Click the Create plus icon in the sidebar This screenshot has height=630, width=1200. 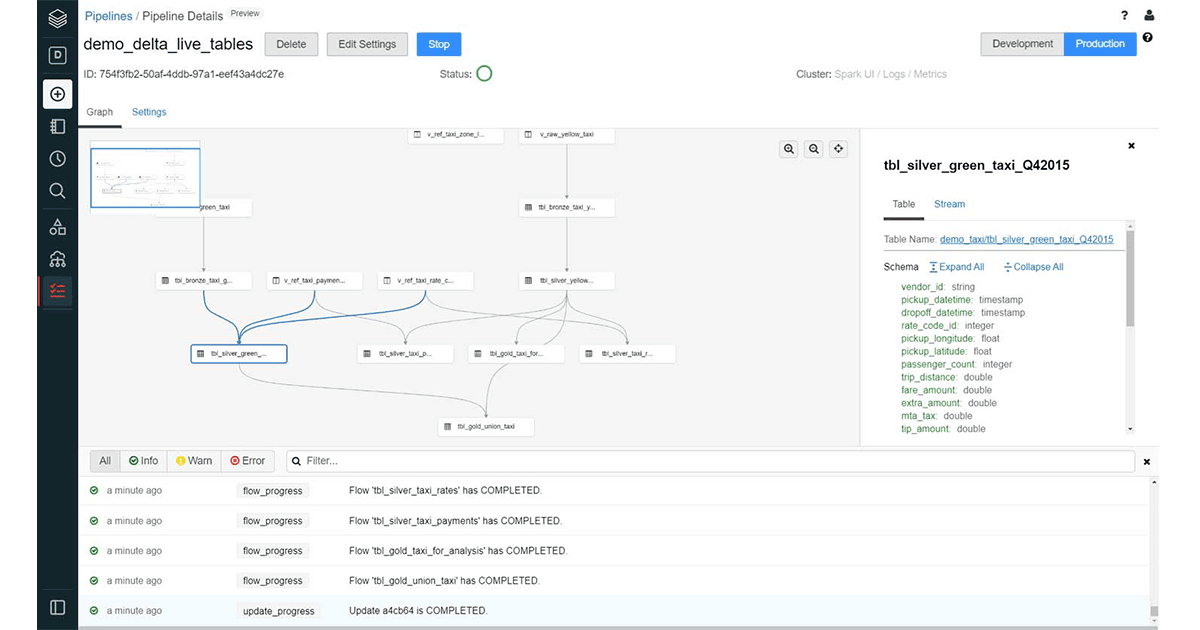57,94
